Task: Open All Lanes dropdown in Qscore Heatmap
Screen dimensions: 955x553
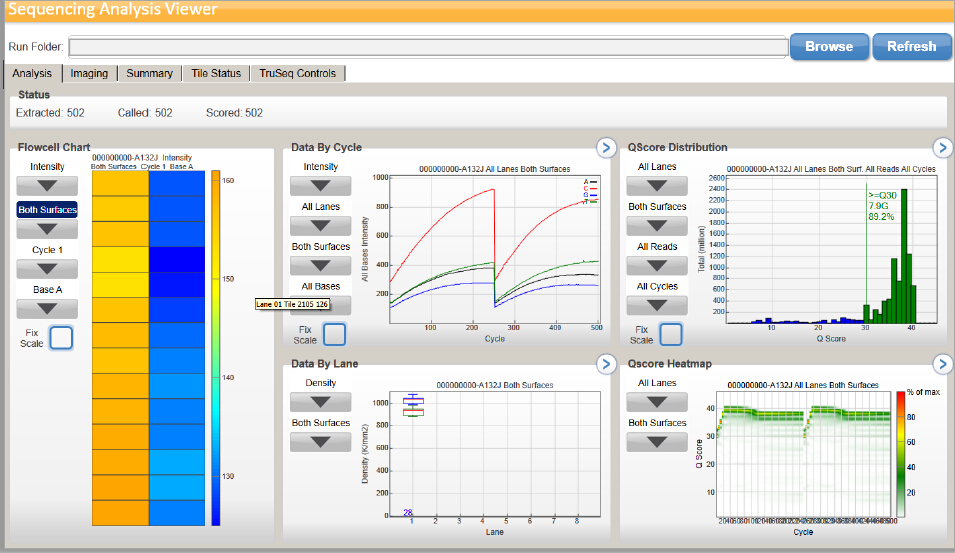Action: [656, 402]
